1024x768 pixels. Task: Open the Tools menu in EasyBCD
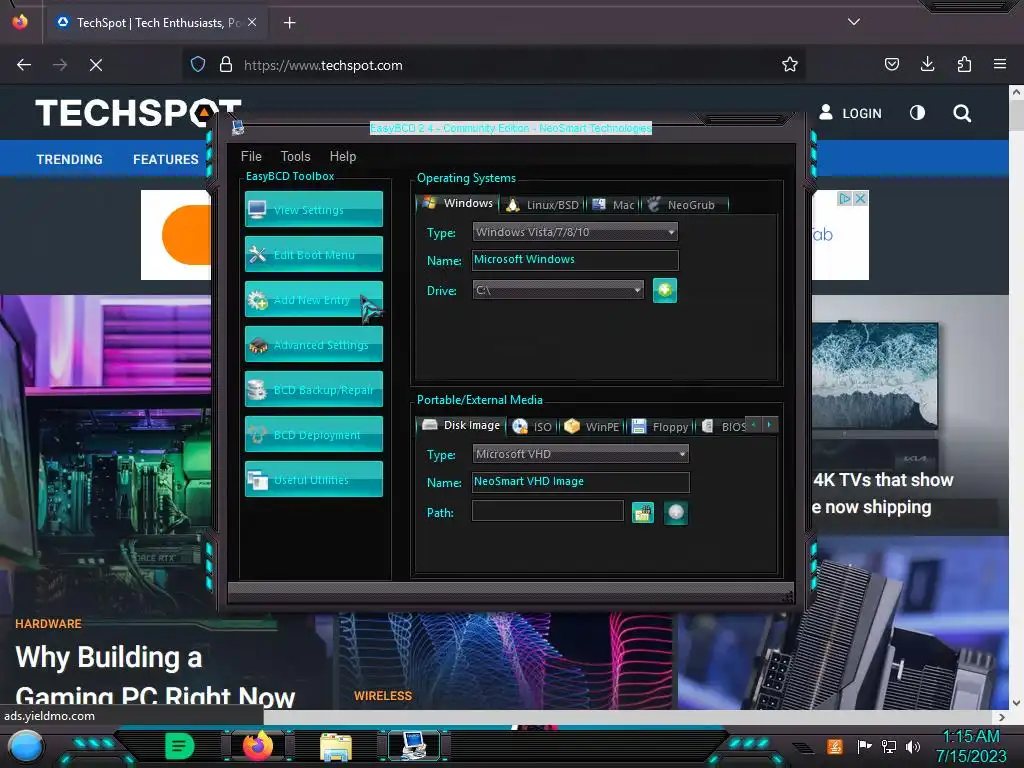click(x=295, y=156)
